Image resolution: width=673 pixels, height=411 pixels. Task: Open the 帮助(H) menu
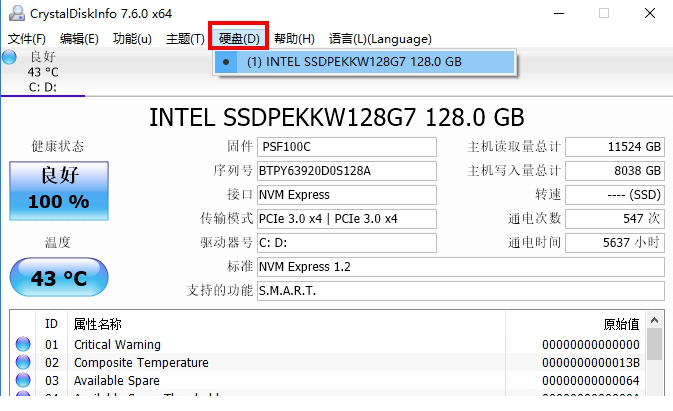click(294, 39)
